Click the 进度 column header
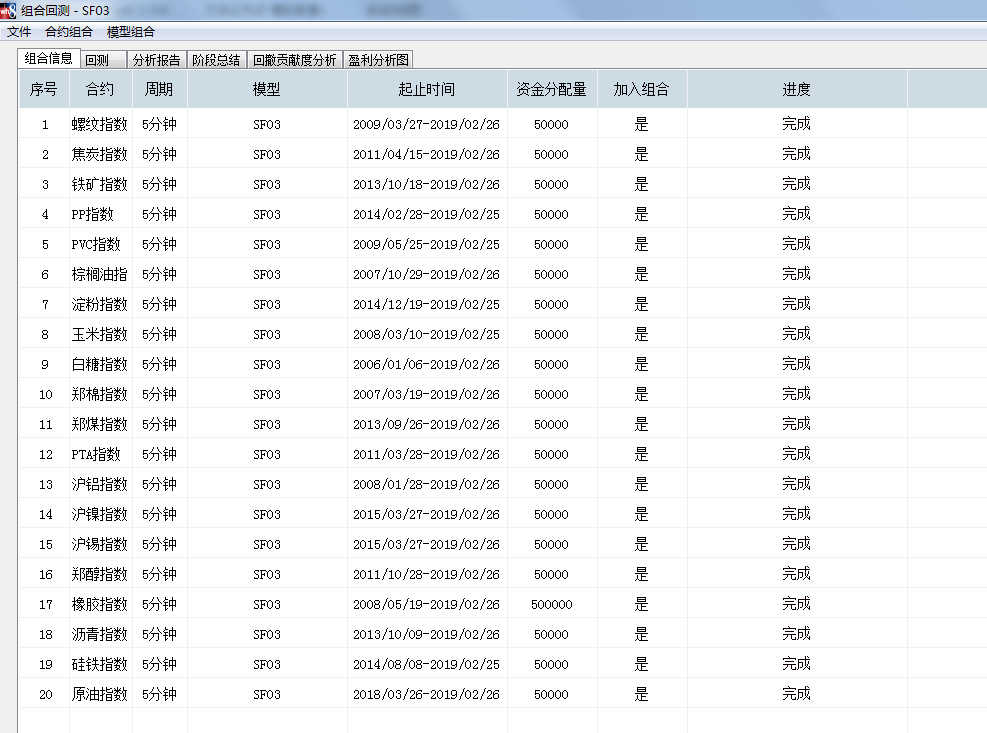 click(796, 88)
